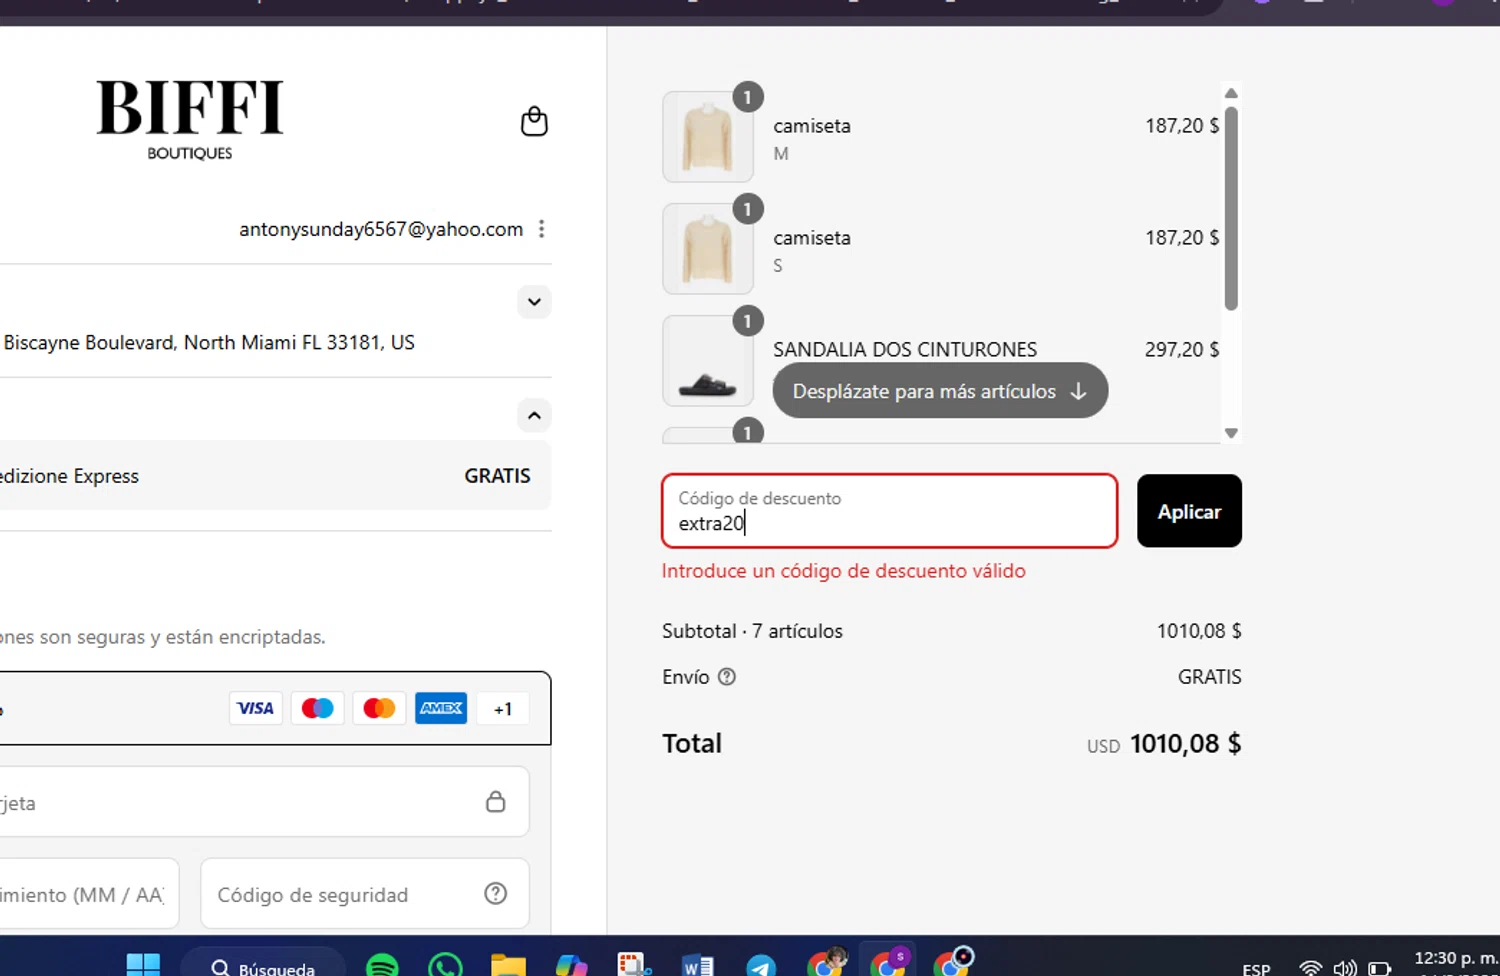Open the Wi-Fi network tray icon
1500x976 pixels.
pos(1310,968)
